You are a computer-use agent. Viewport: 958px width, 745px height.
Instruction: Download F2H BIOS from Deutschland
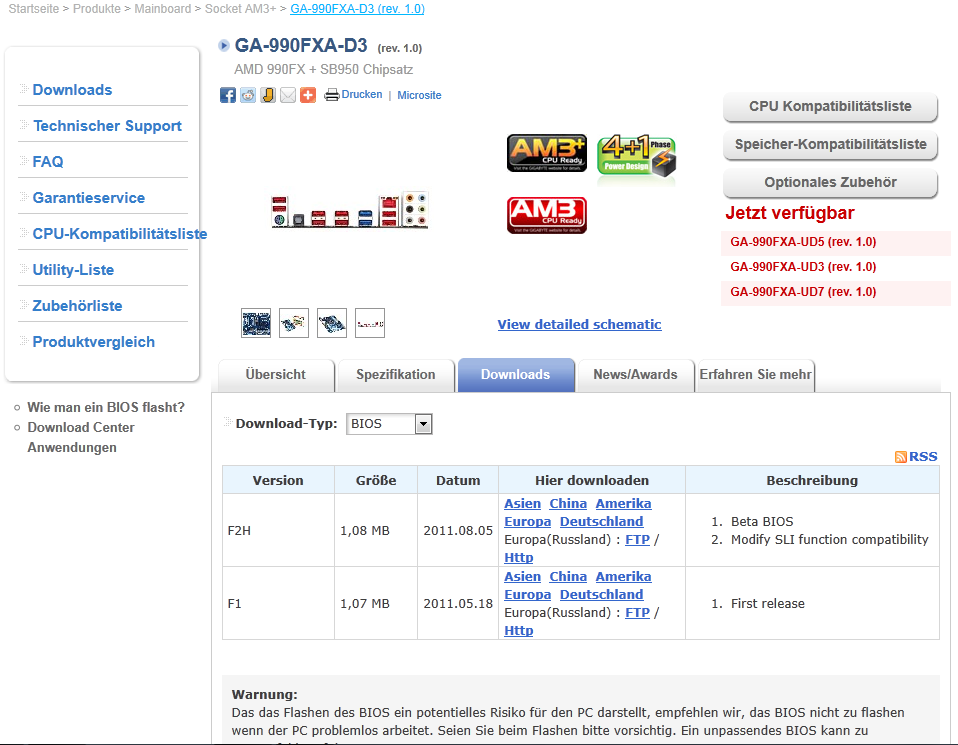tap(602, 522)
